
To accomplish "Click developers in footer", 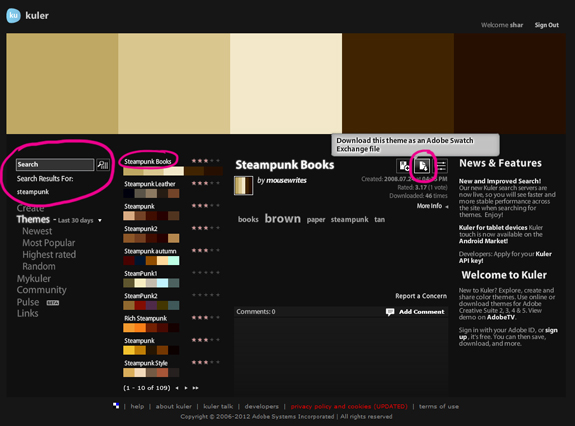I will (x=261, y=406).
